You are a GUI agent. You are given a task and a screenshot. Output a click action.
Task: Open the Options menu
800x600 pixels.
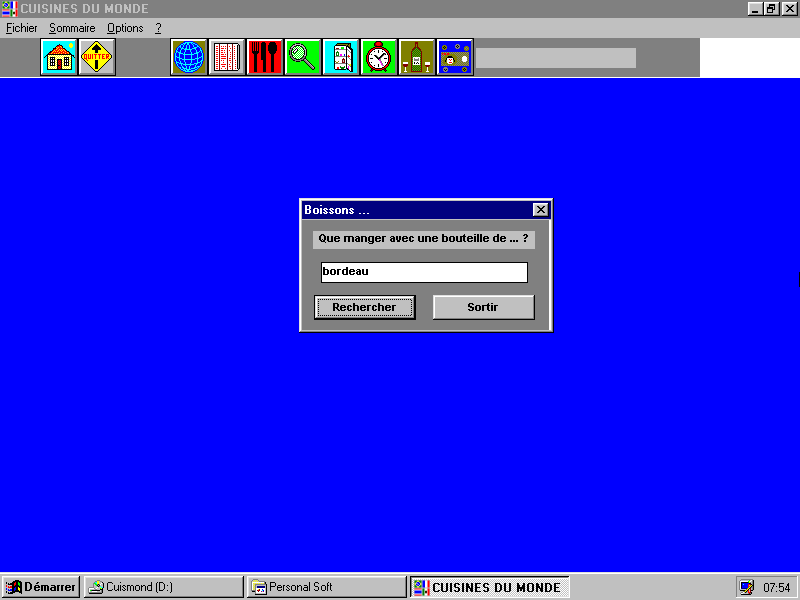coord(125,28)
